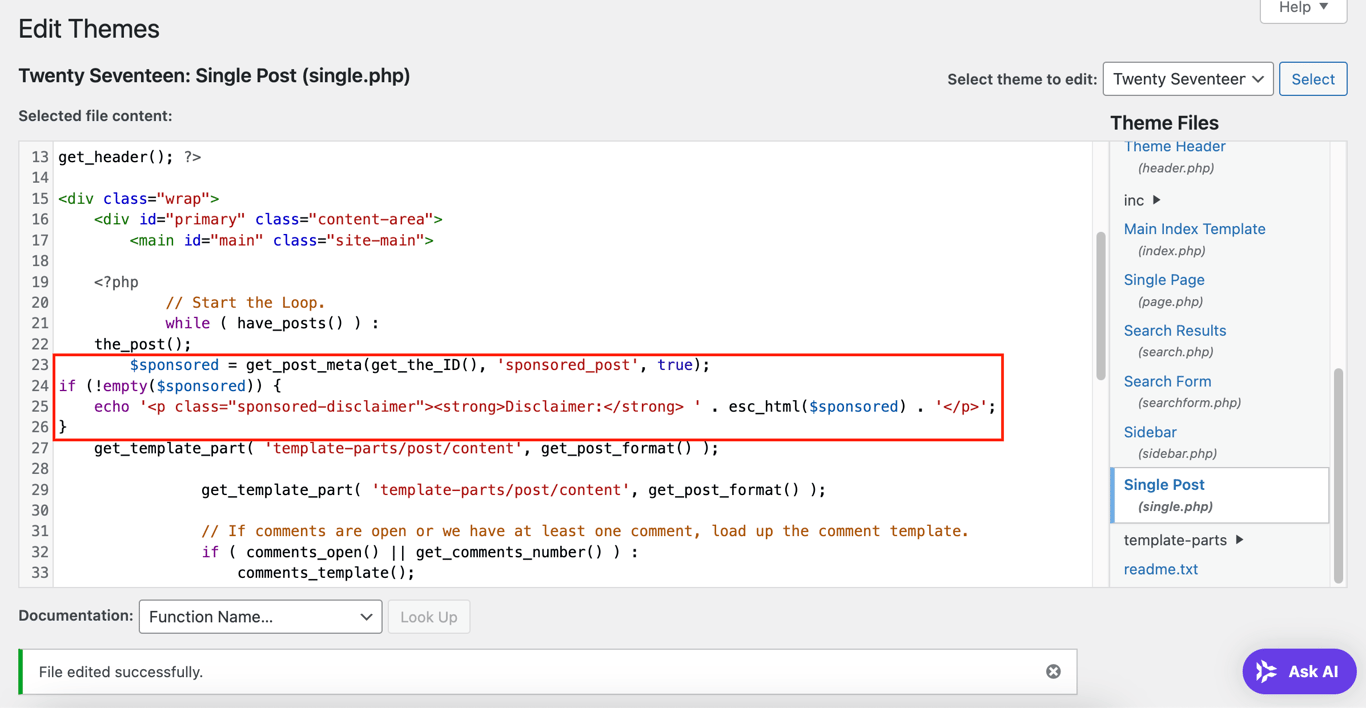Open the Search Form (searchform.php) file
1366x708 pixels.
1167,381
